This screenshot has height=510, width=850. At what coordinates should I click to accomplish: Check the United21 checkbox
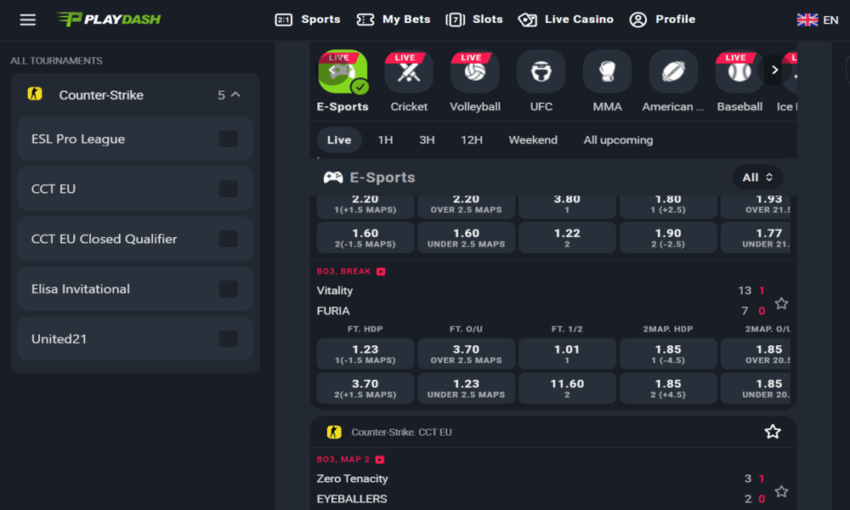[228, 339]
